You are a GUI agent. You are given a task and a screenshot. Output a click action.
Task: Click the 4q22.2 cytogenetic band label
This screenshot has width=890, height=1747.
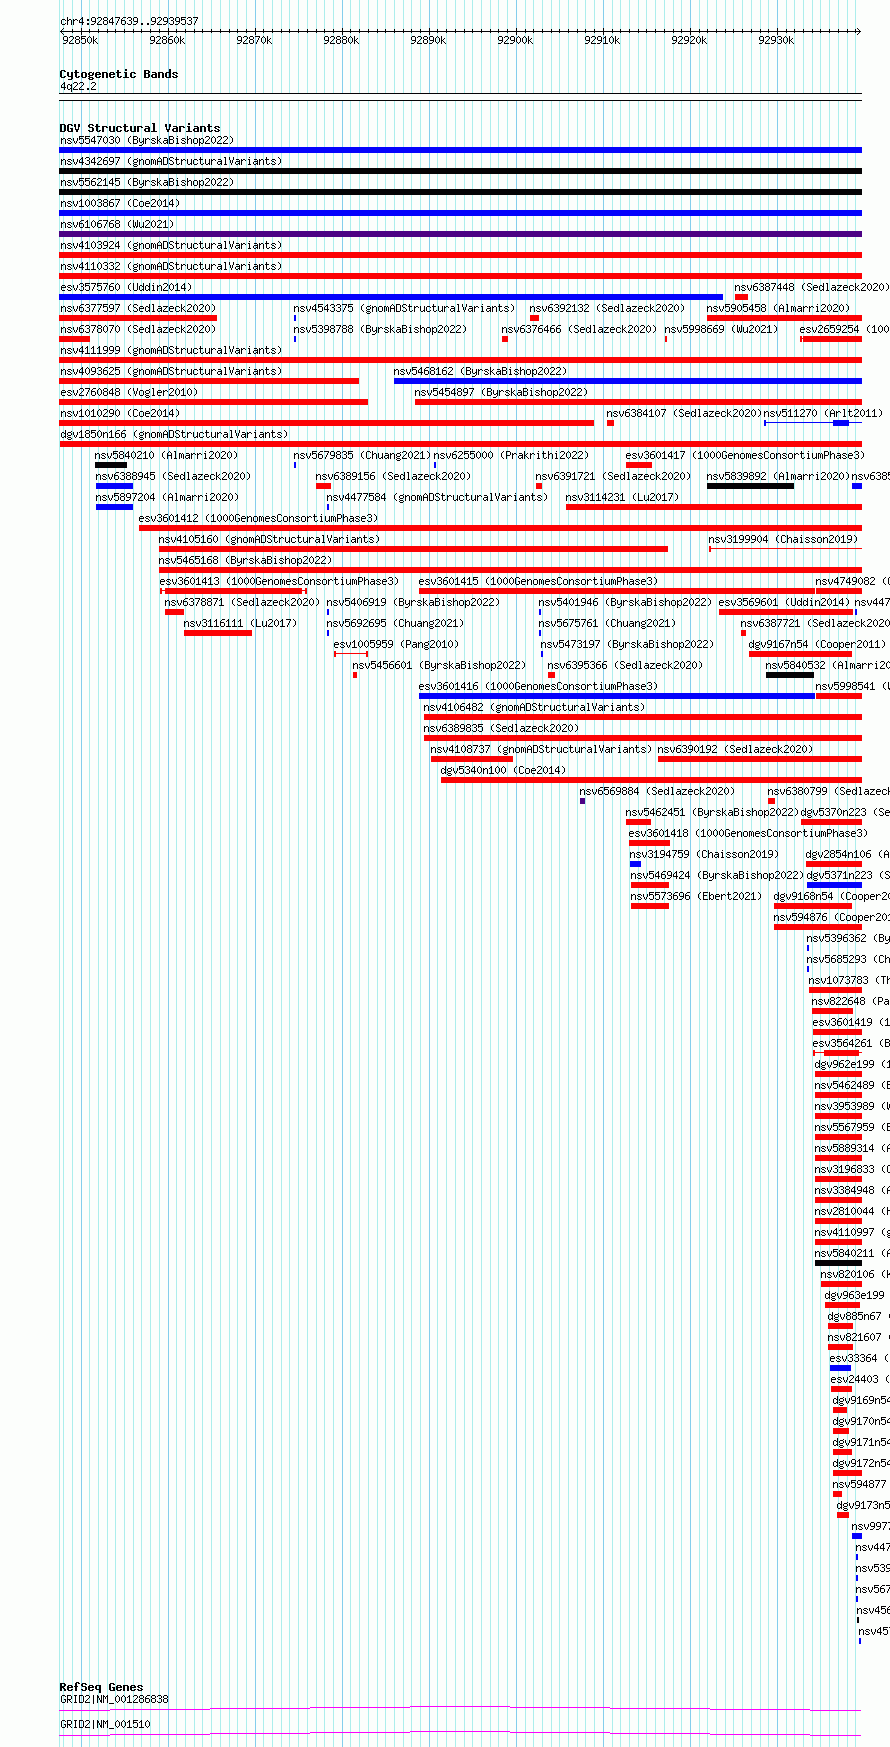click(78, 87)
